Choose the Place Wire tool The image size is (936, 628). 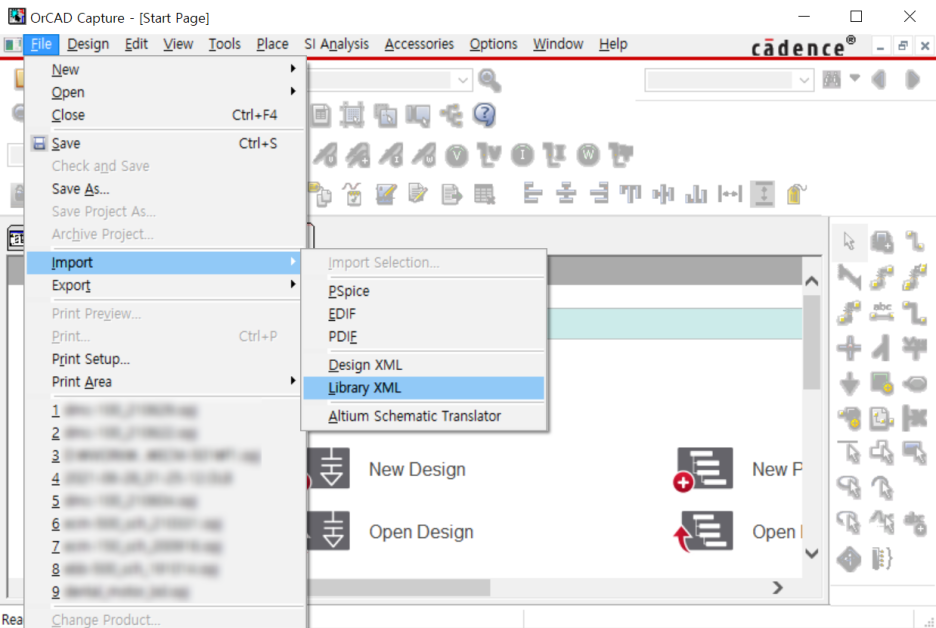point(914,242)
